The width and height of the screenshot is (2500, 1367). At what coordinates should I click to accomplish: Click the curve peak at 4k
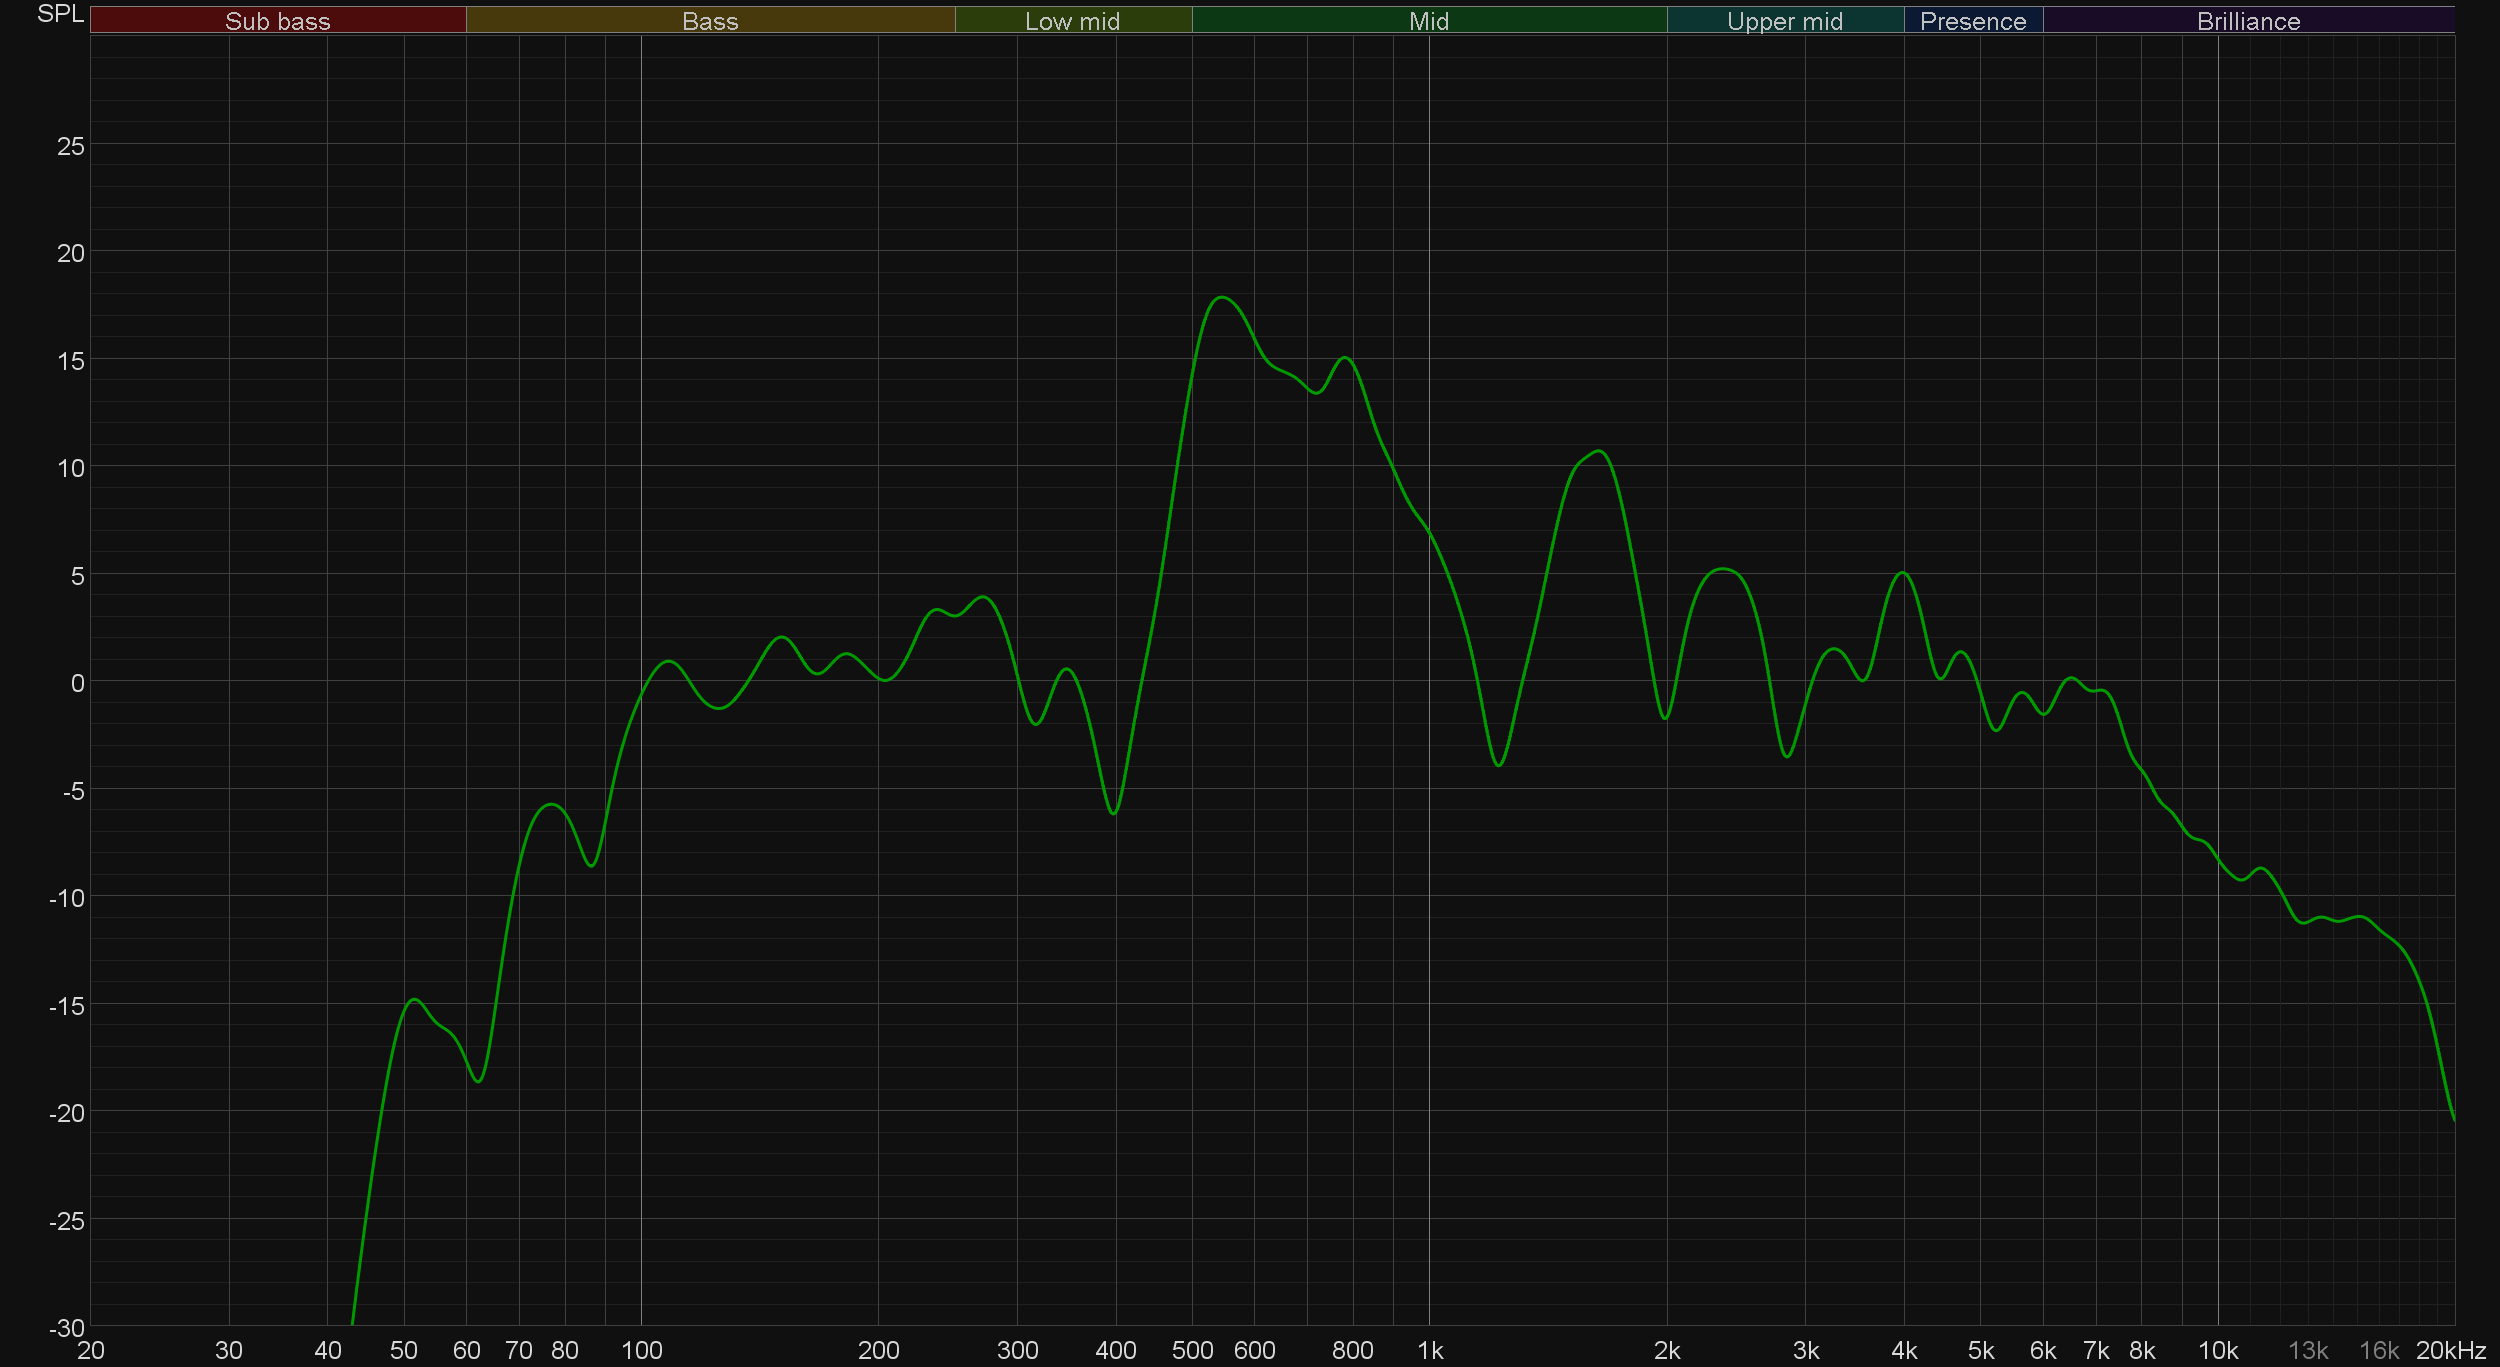pos(1903,573)
